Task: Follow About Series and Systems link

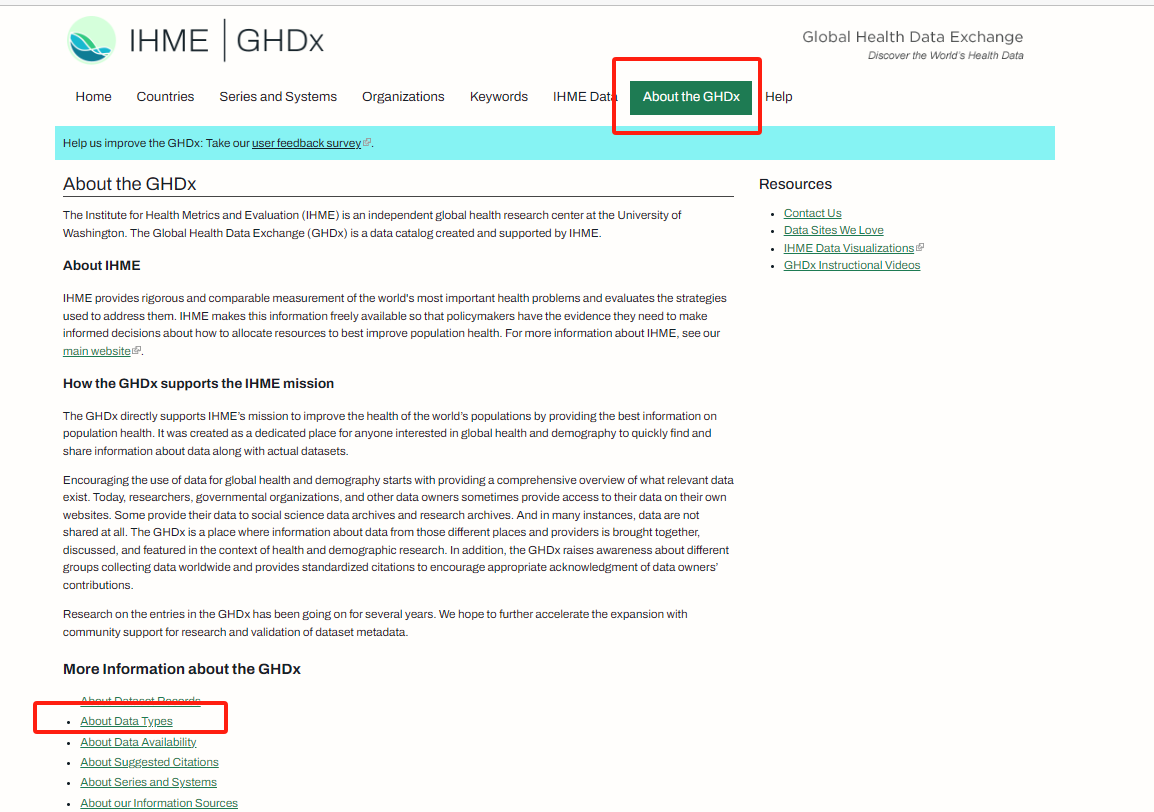Action: pyautogui.click(x=149, y=782)
